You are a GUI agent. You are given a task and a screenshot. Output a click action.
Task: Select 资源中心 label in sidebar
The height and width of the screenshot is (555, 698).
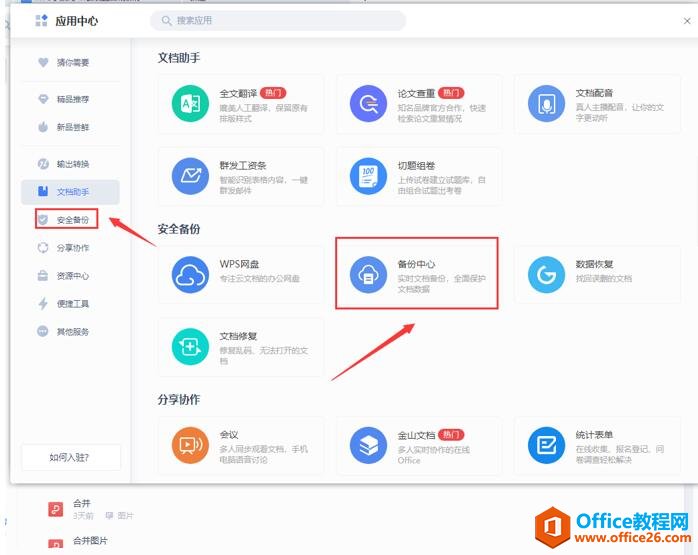coord(73,276)
